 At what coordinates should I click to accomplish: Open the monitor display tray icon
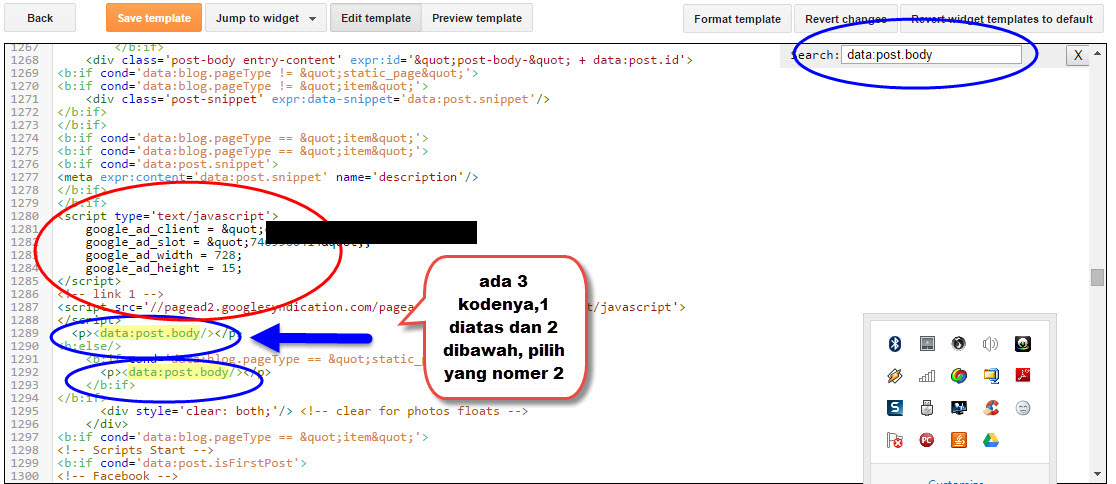(x=959, y=408)
